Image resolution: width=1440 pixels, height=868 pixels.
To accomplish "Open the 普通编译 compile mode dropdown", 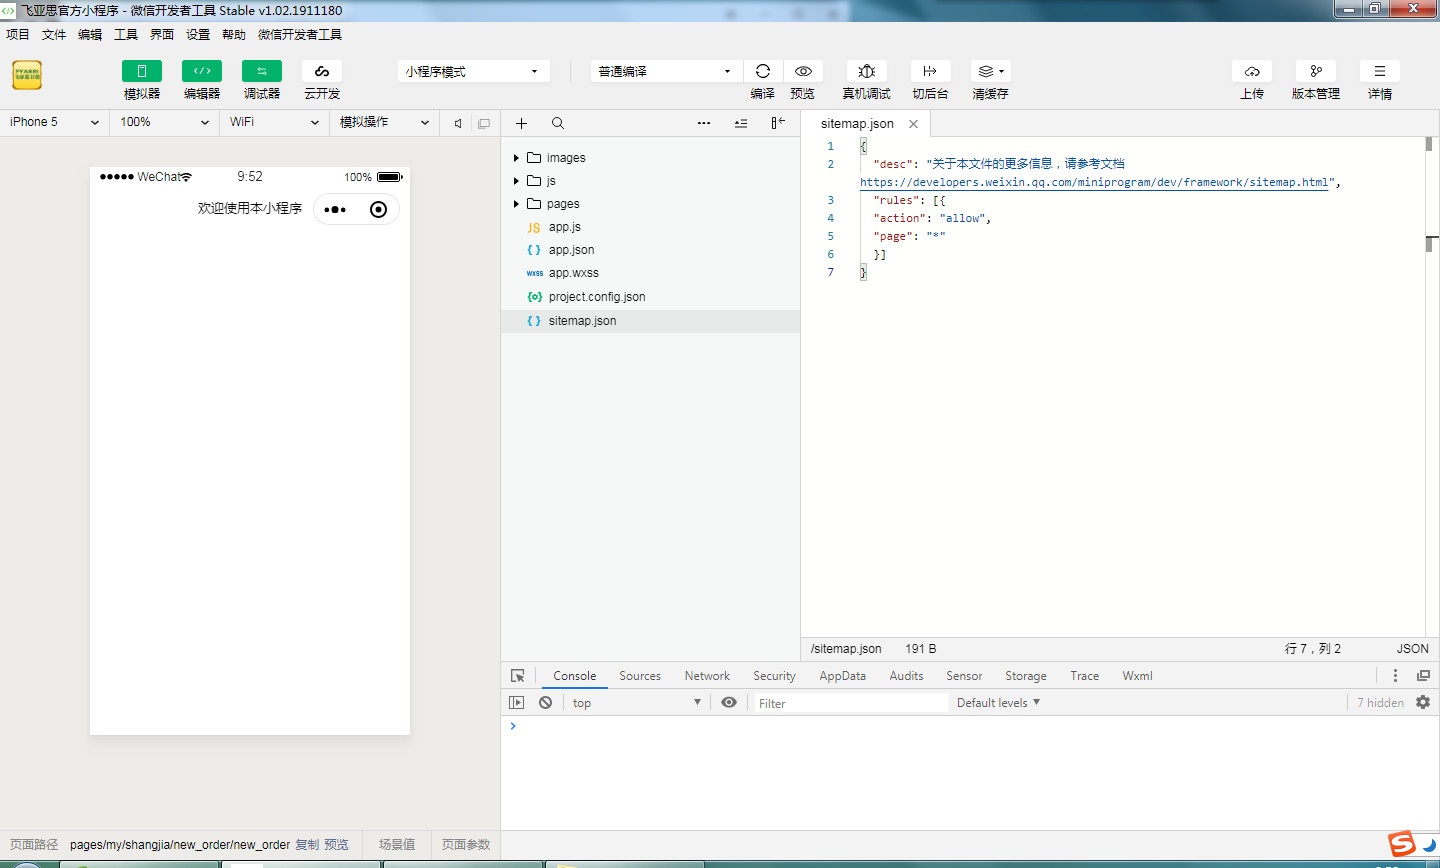I will coord(666,72).
